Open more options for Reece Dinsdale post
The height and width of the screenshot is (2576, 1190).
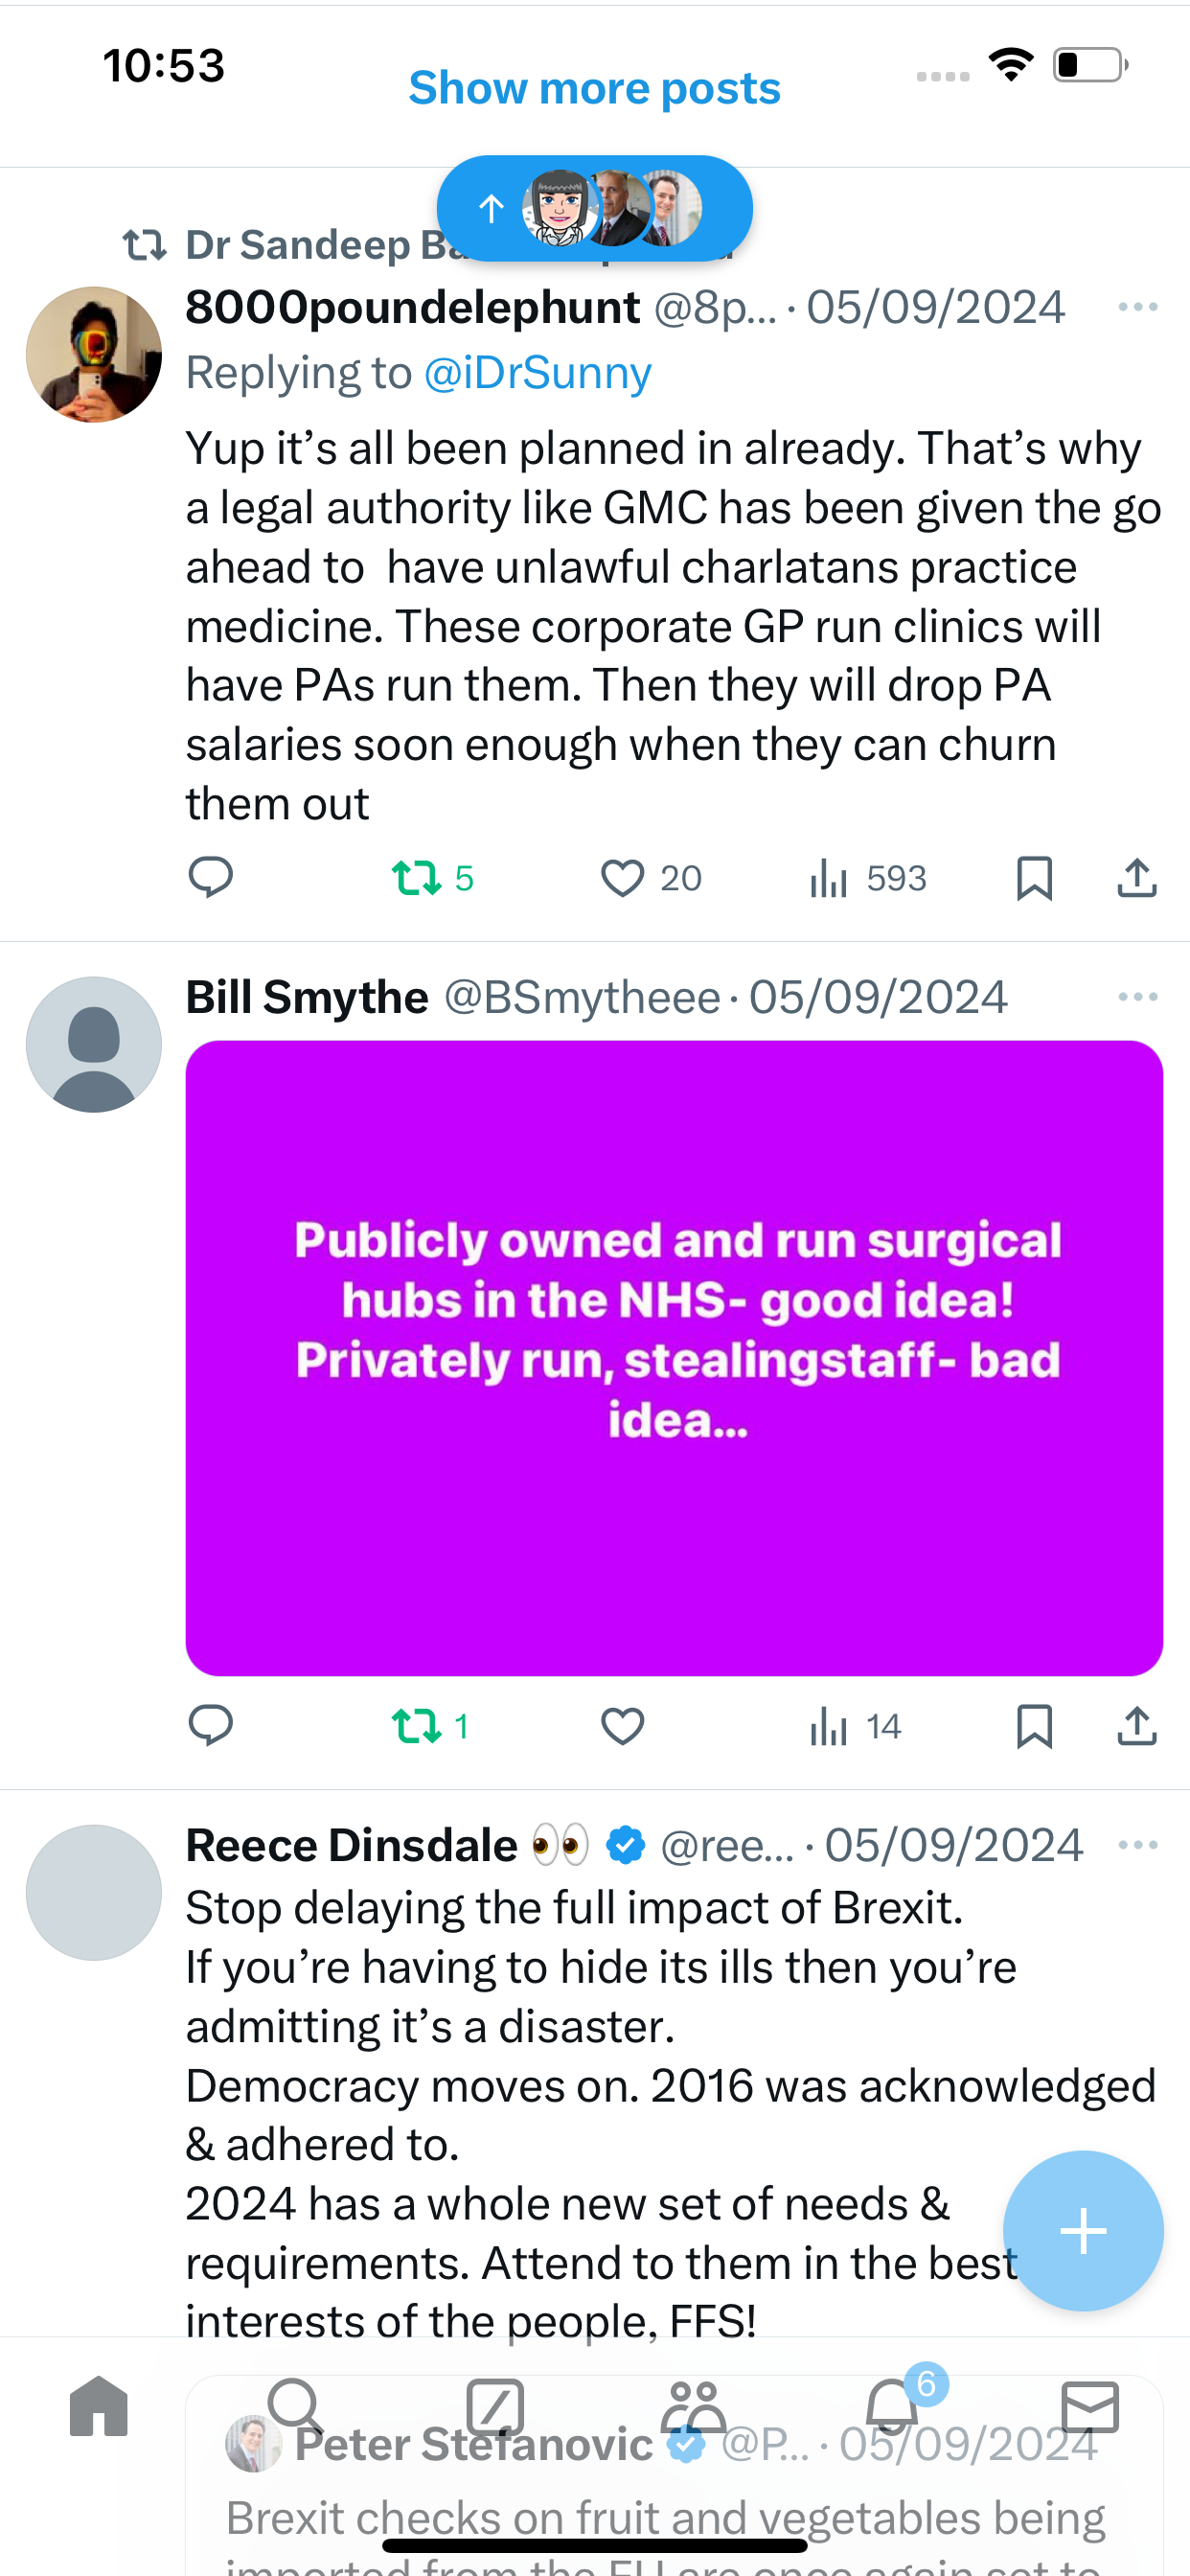(1138, 1845)
